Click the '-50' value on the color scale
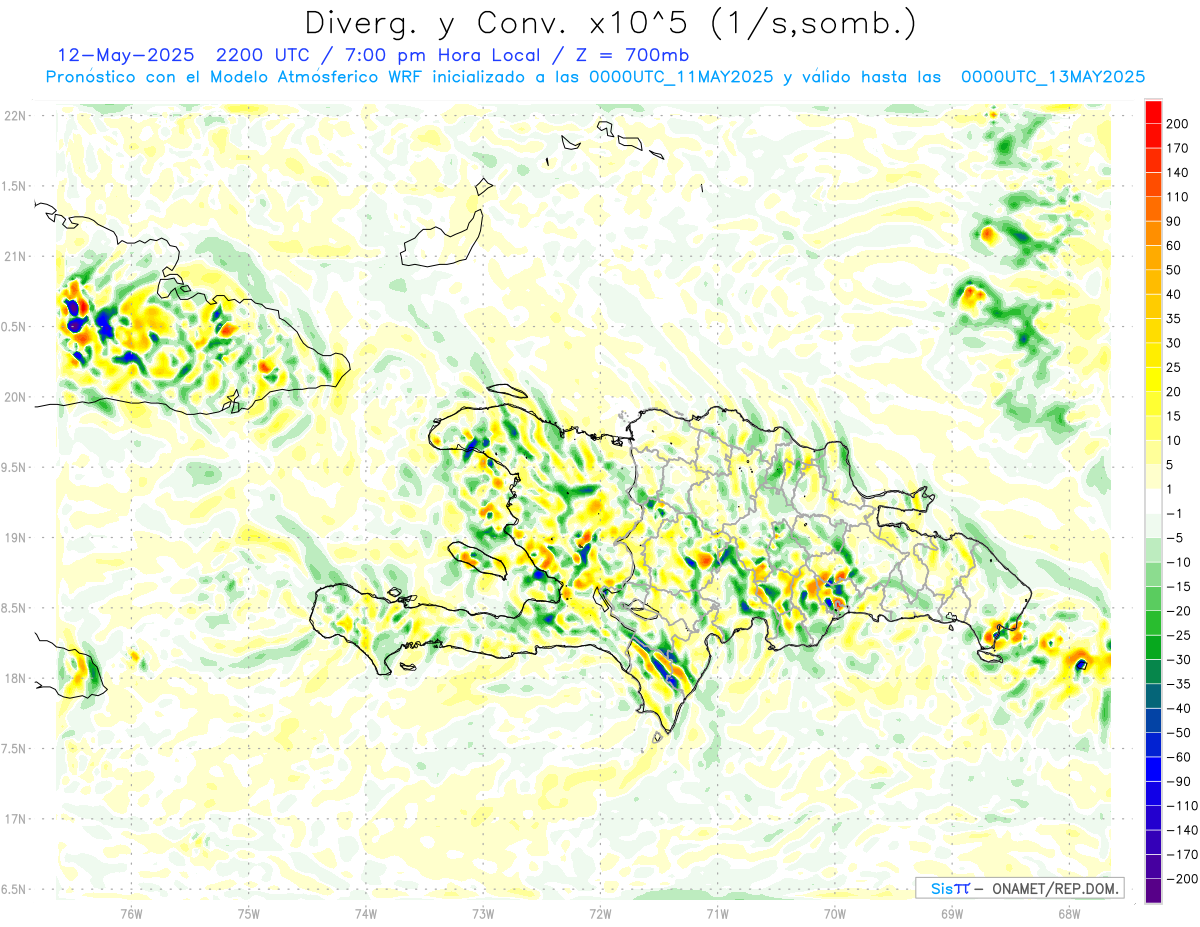 1178,733
